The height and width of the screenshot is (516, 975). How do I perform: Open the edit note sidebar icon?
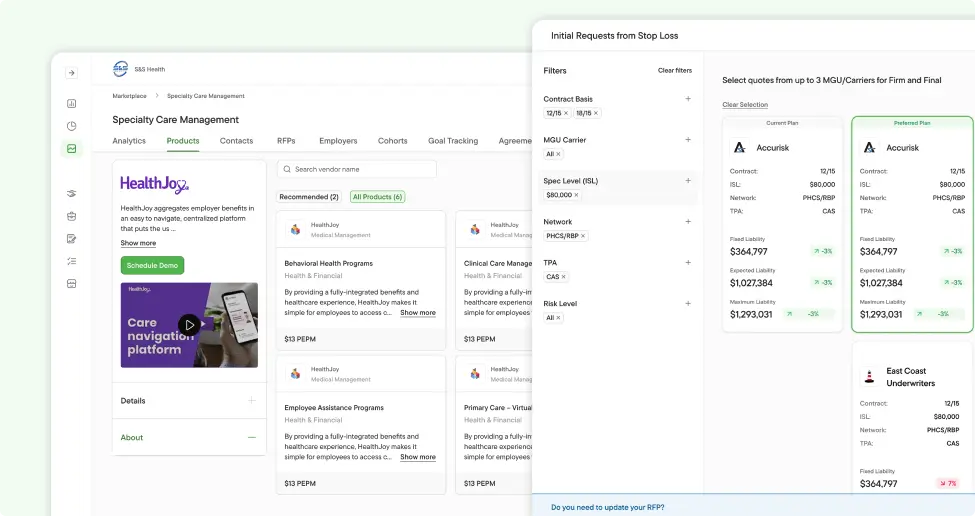pos(71,239)
